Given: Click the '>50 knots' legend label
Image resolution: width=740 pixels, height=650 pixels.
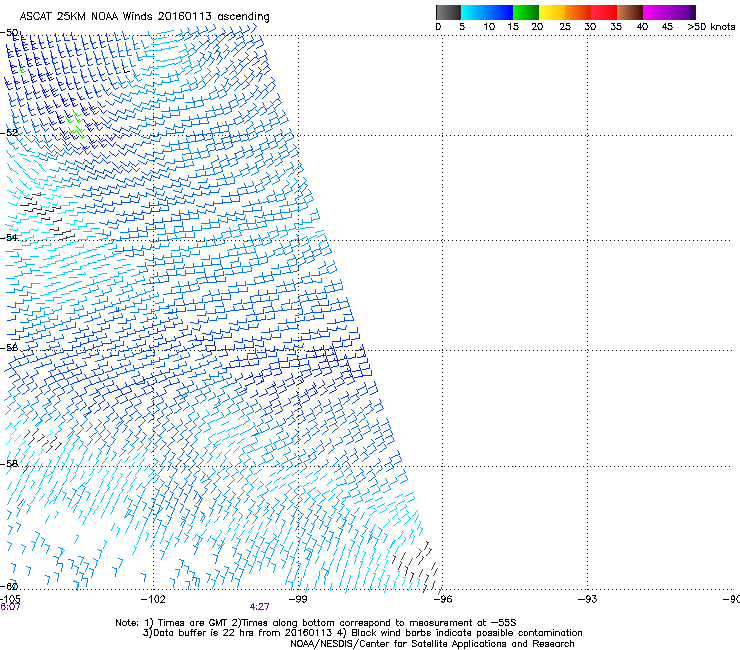Looking at the screenshot, I should (711, 27).
